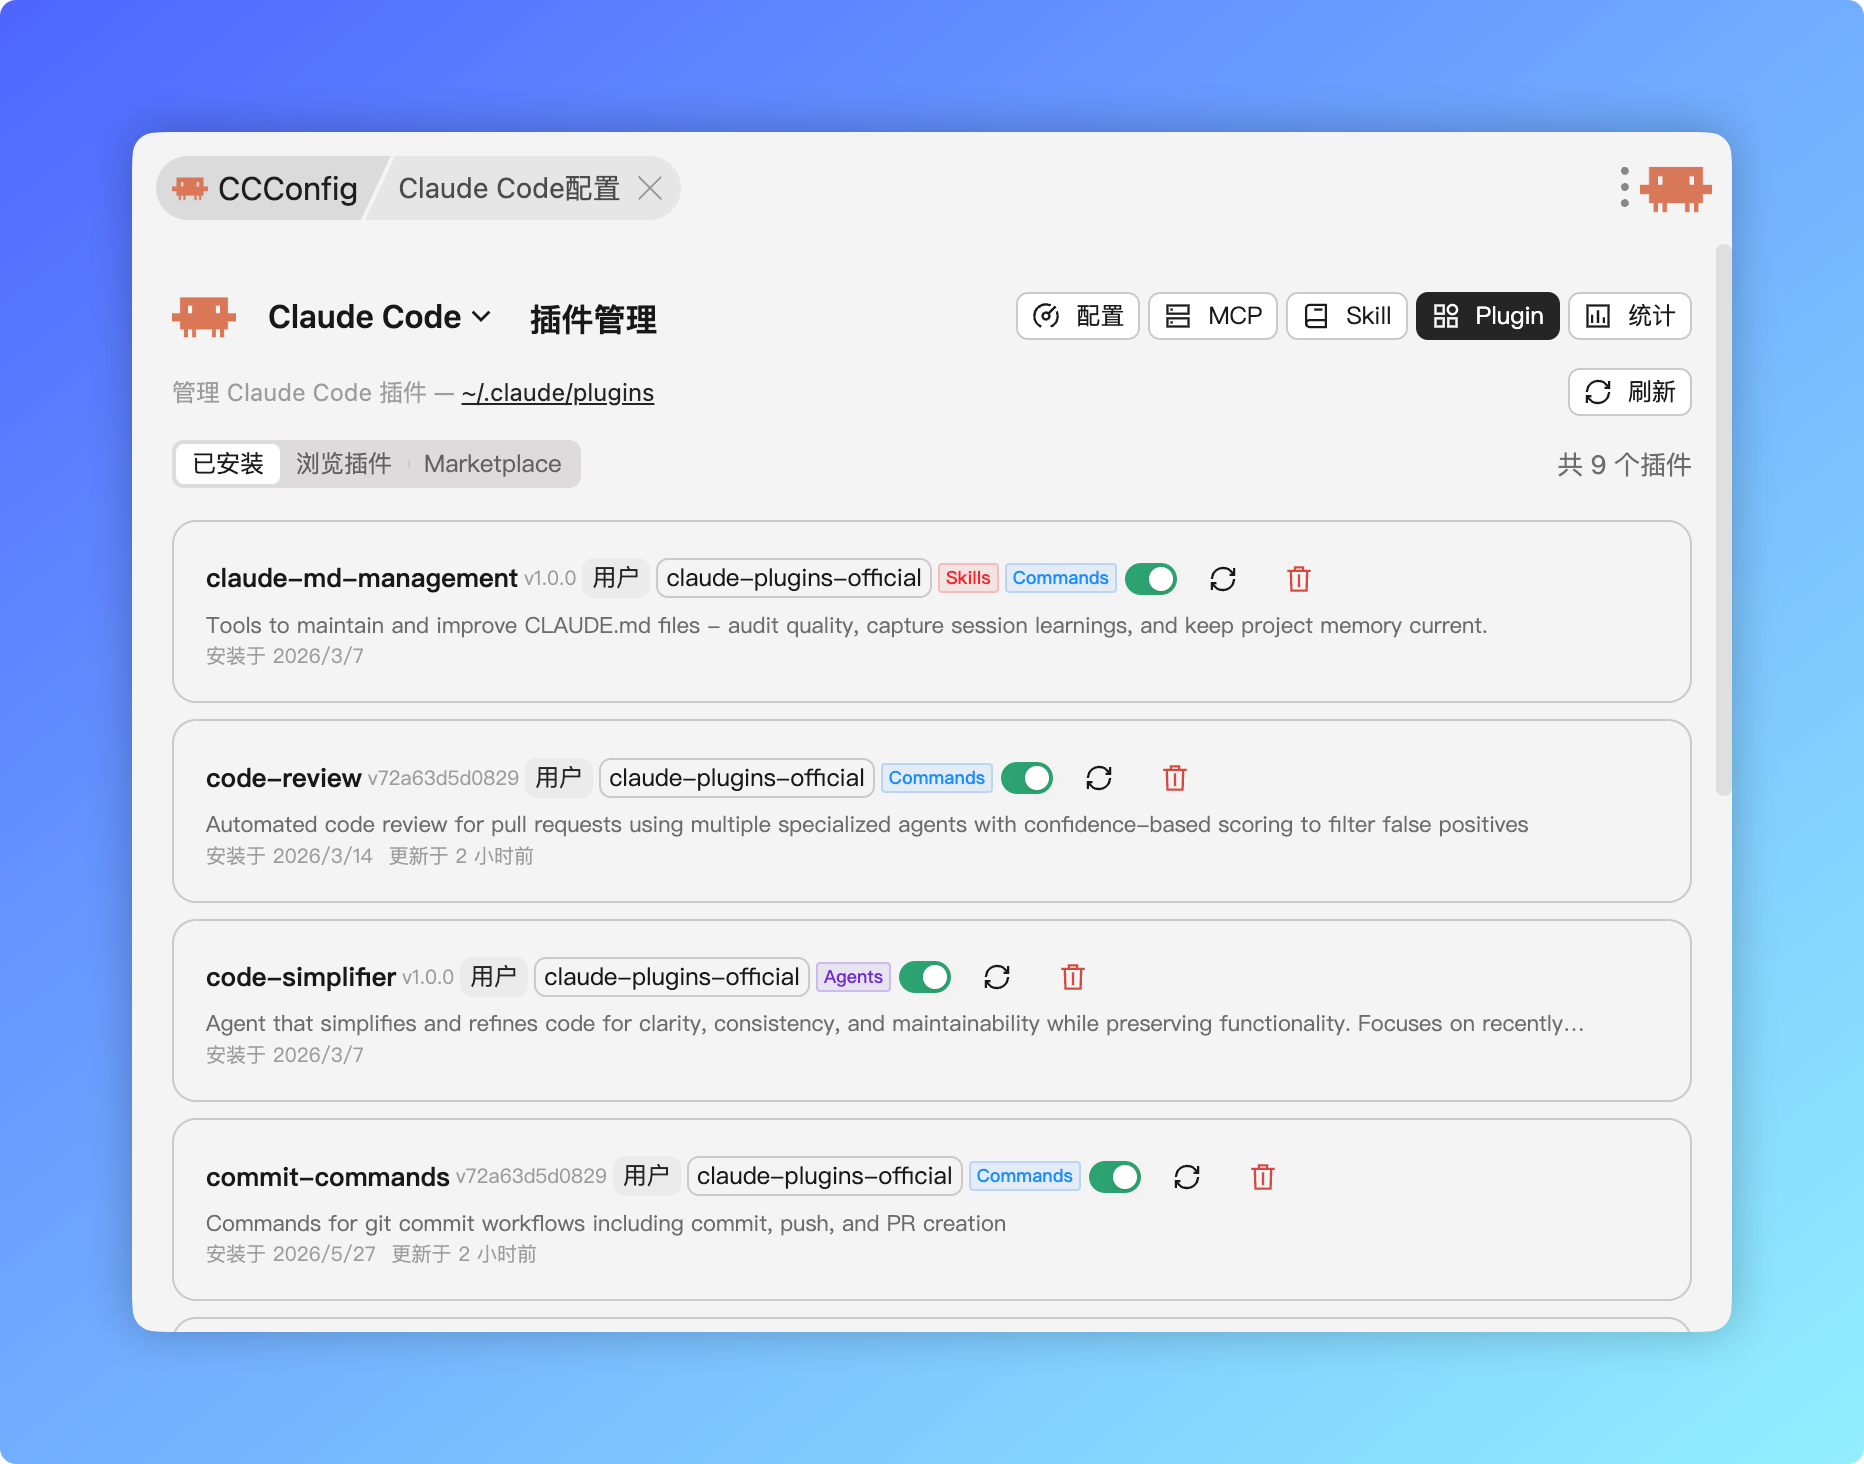Select the claude-md-management plugin name
1864x1464 pixels.
tap(361, 578)
